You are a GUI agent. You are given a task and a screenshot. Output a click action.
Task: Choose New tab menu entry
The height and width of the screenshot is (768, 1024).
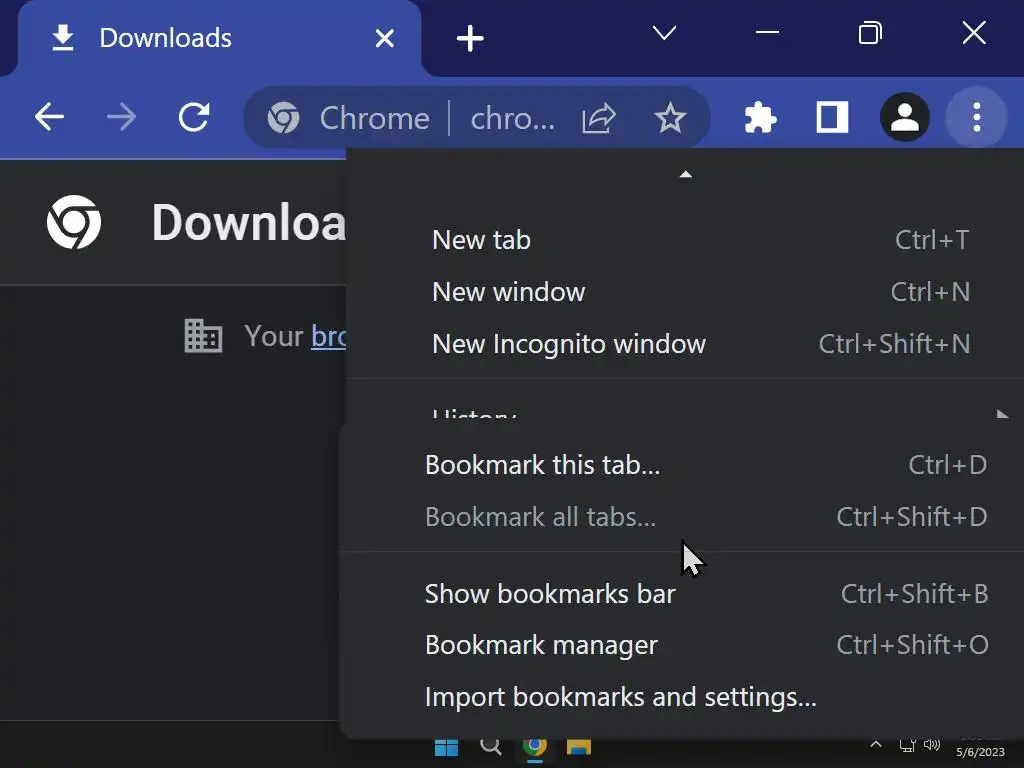point(684,240)
